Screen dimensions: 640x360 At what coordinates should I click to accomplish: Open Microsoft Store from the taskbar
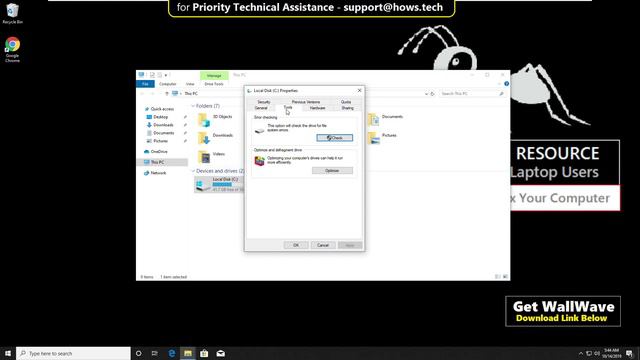[x=204, y=353]
